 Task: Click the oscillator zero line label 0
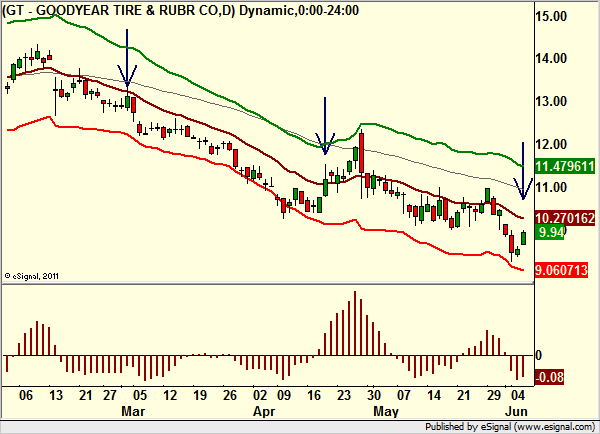(538, 355)
